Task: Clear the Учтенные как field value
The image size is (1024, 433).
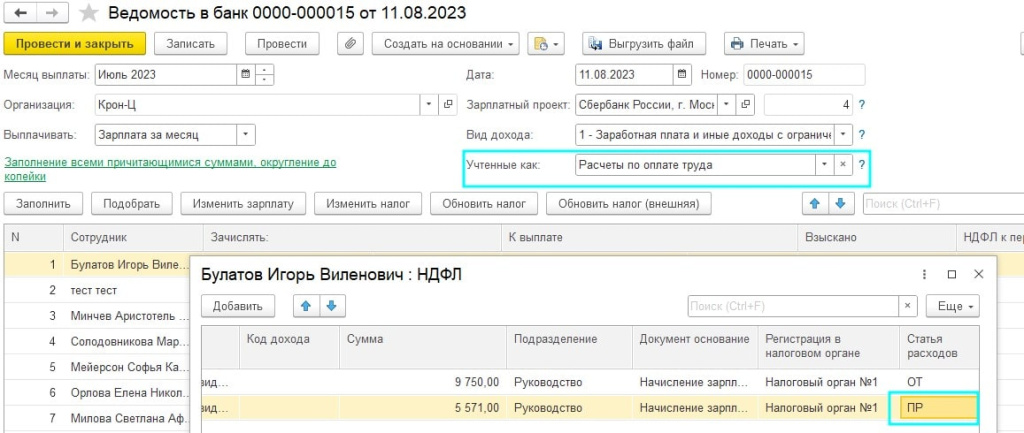Action: tap(842, 165)
